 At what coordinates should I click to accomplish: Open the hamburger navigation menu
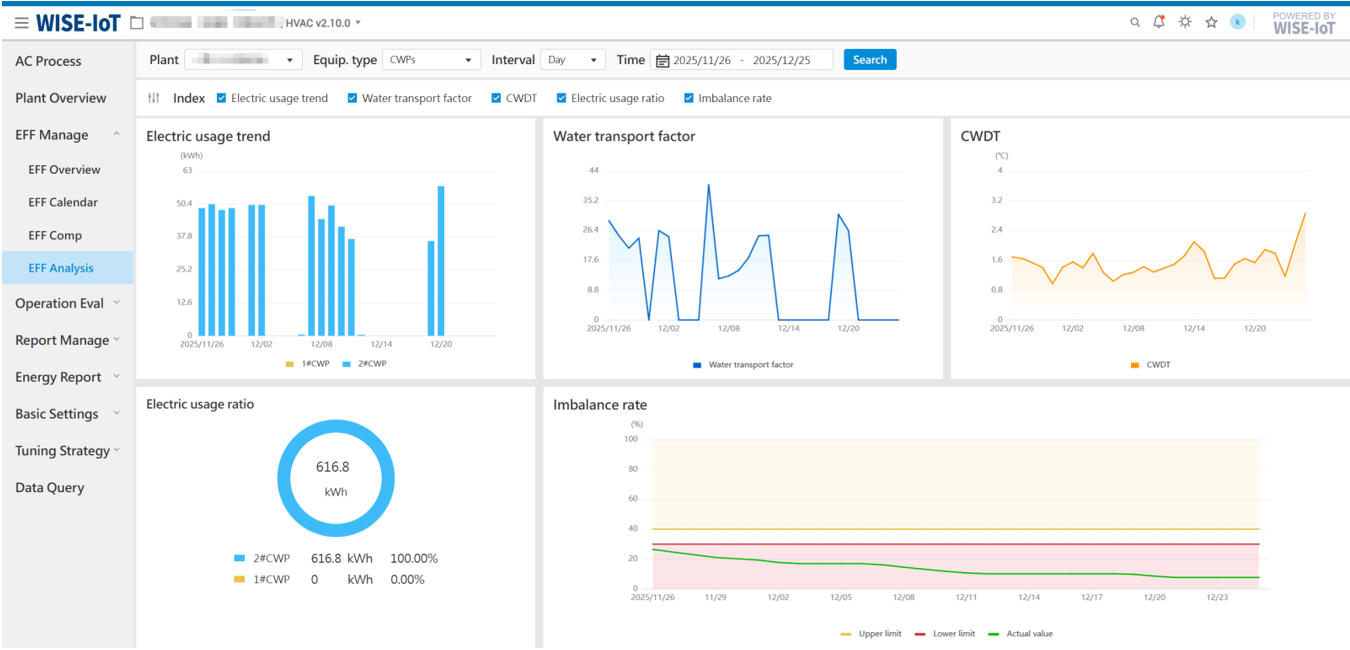tap(21, 23)
